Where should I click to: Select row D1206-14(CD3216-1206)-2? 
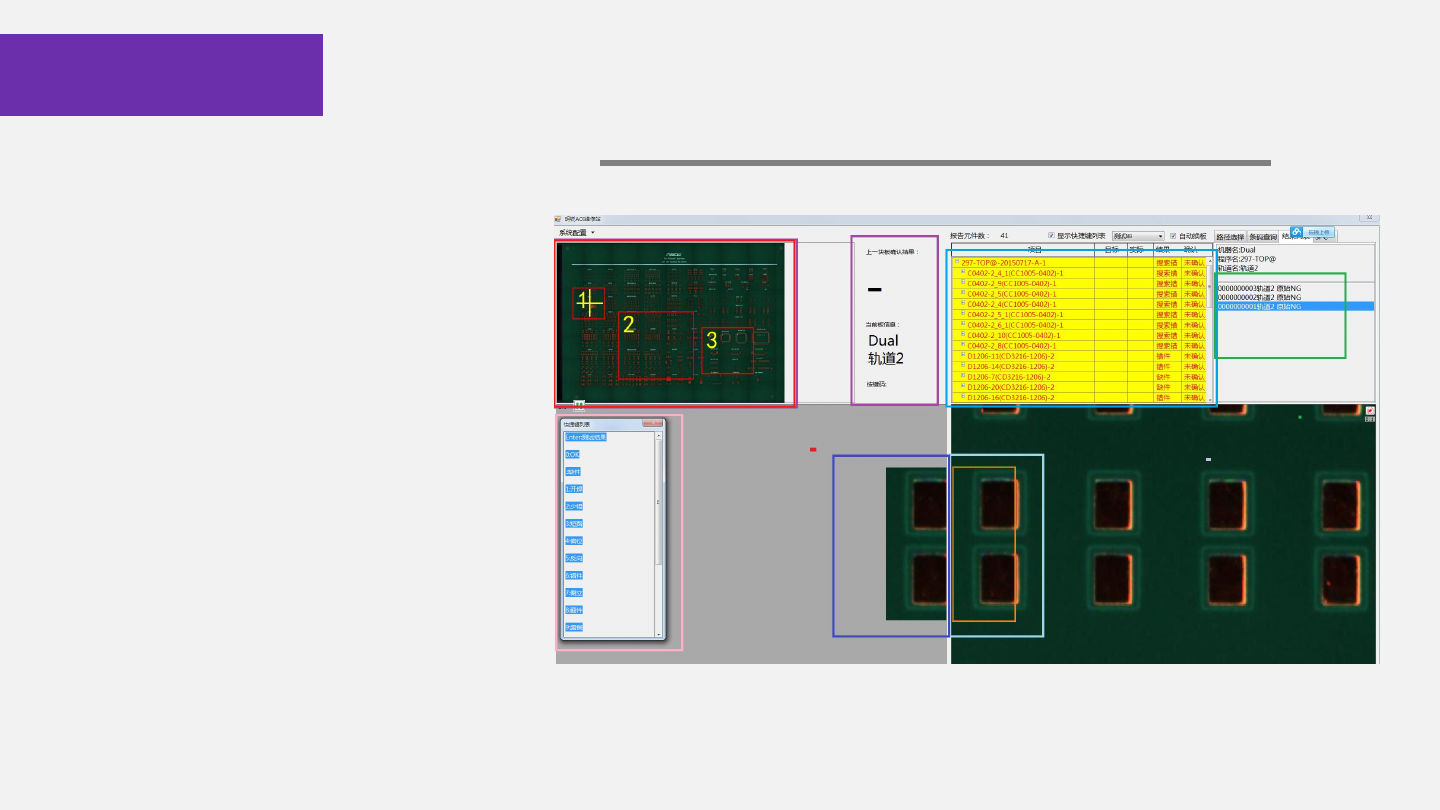pyautogui.click(x=1079, y=366)
